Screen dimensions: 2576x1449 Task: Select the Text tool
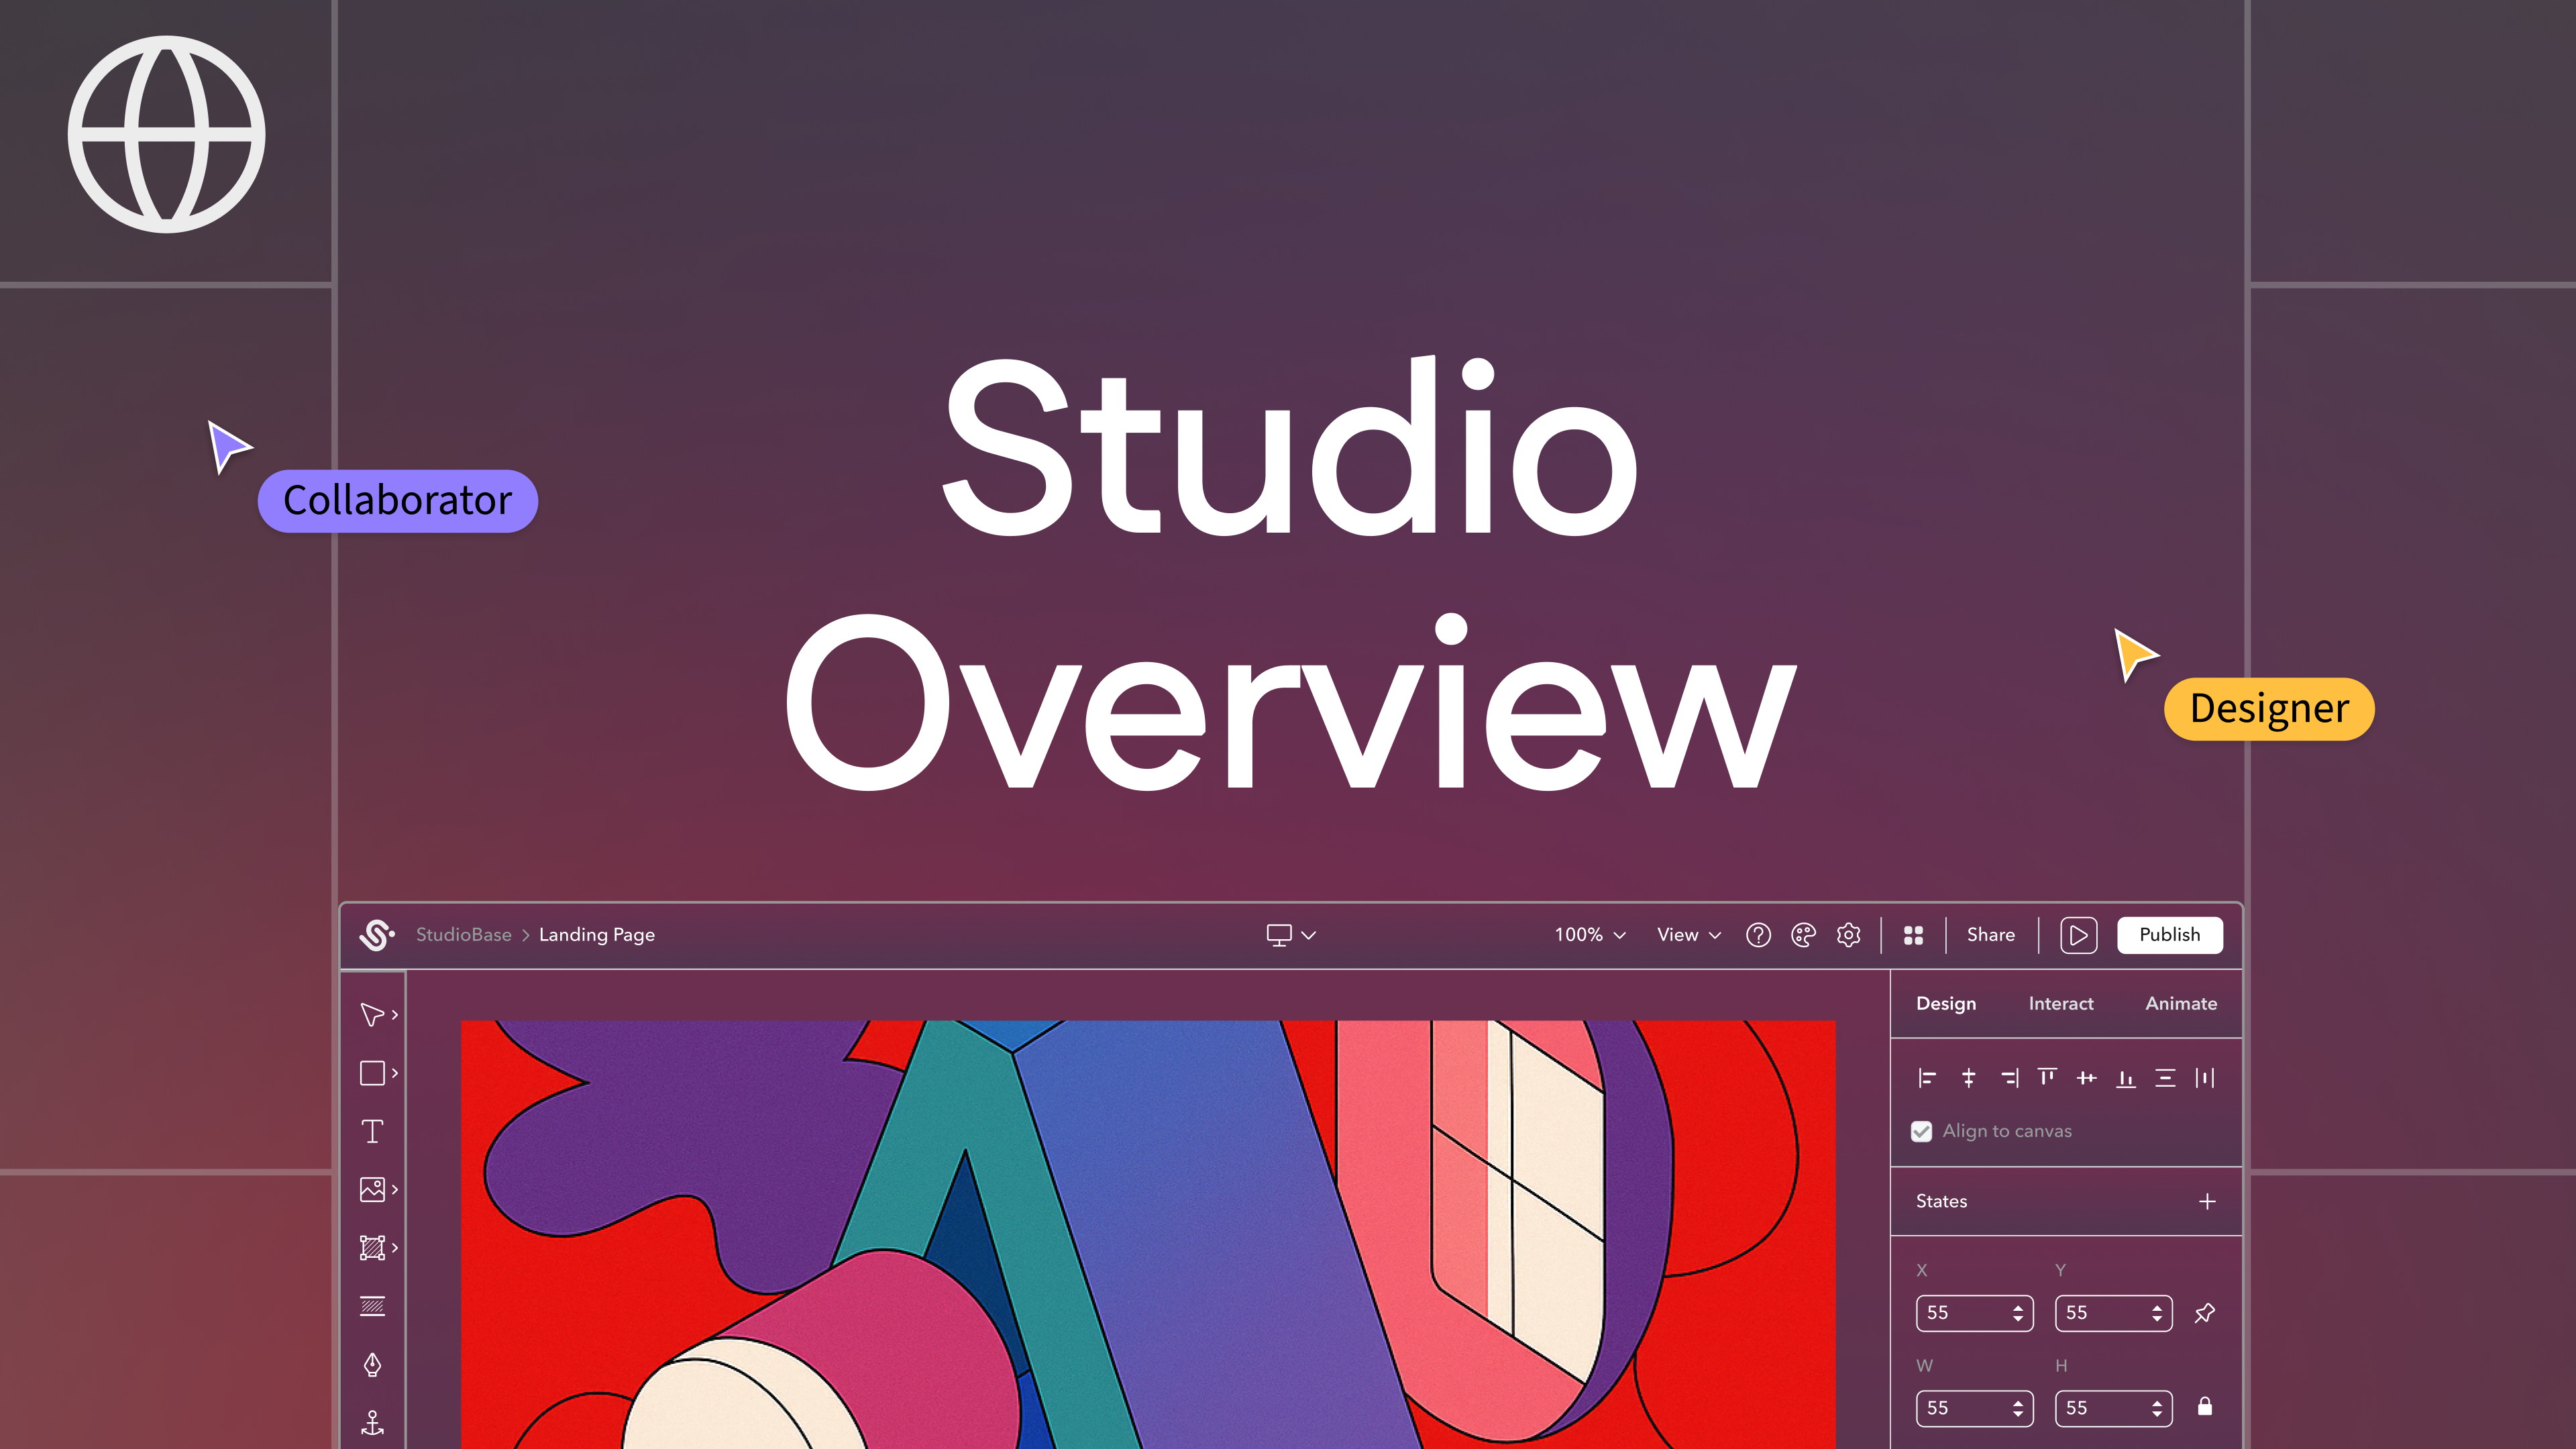click(372, 1131)
